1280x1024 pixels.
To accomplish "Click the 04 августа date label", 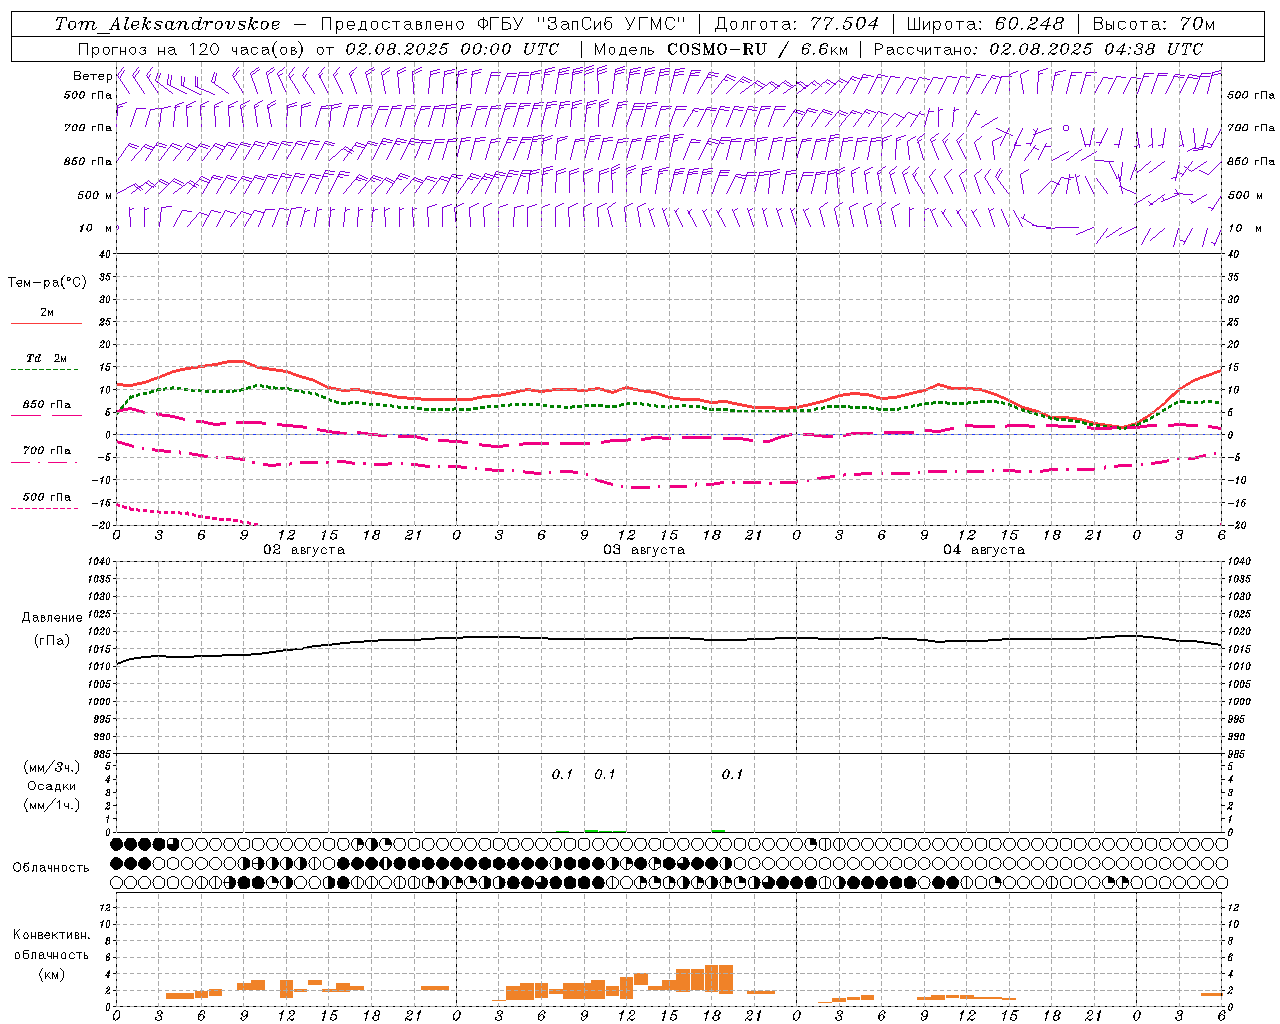I will coord(984,550).
